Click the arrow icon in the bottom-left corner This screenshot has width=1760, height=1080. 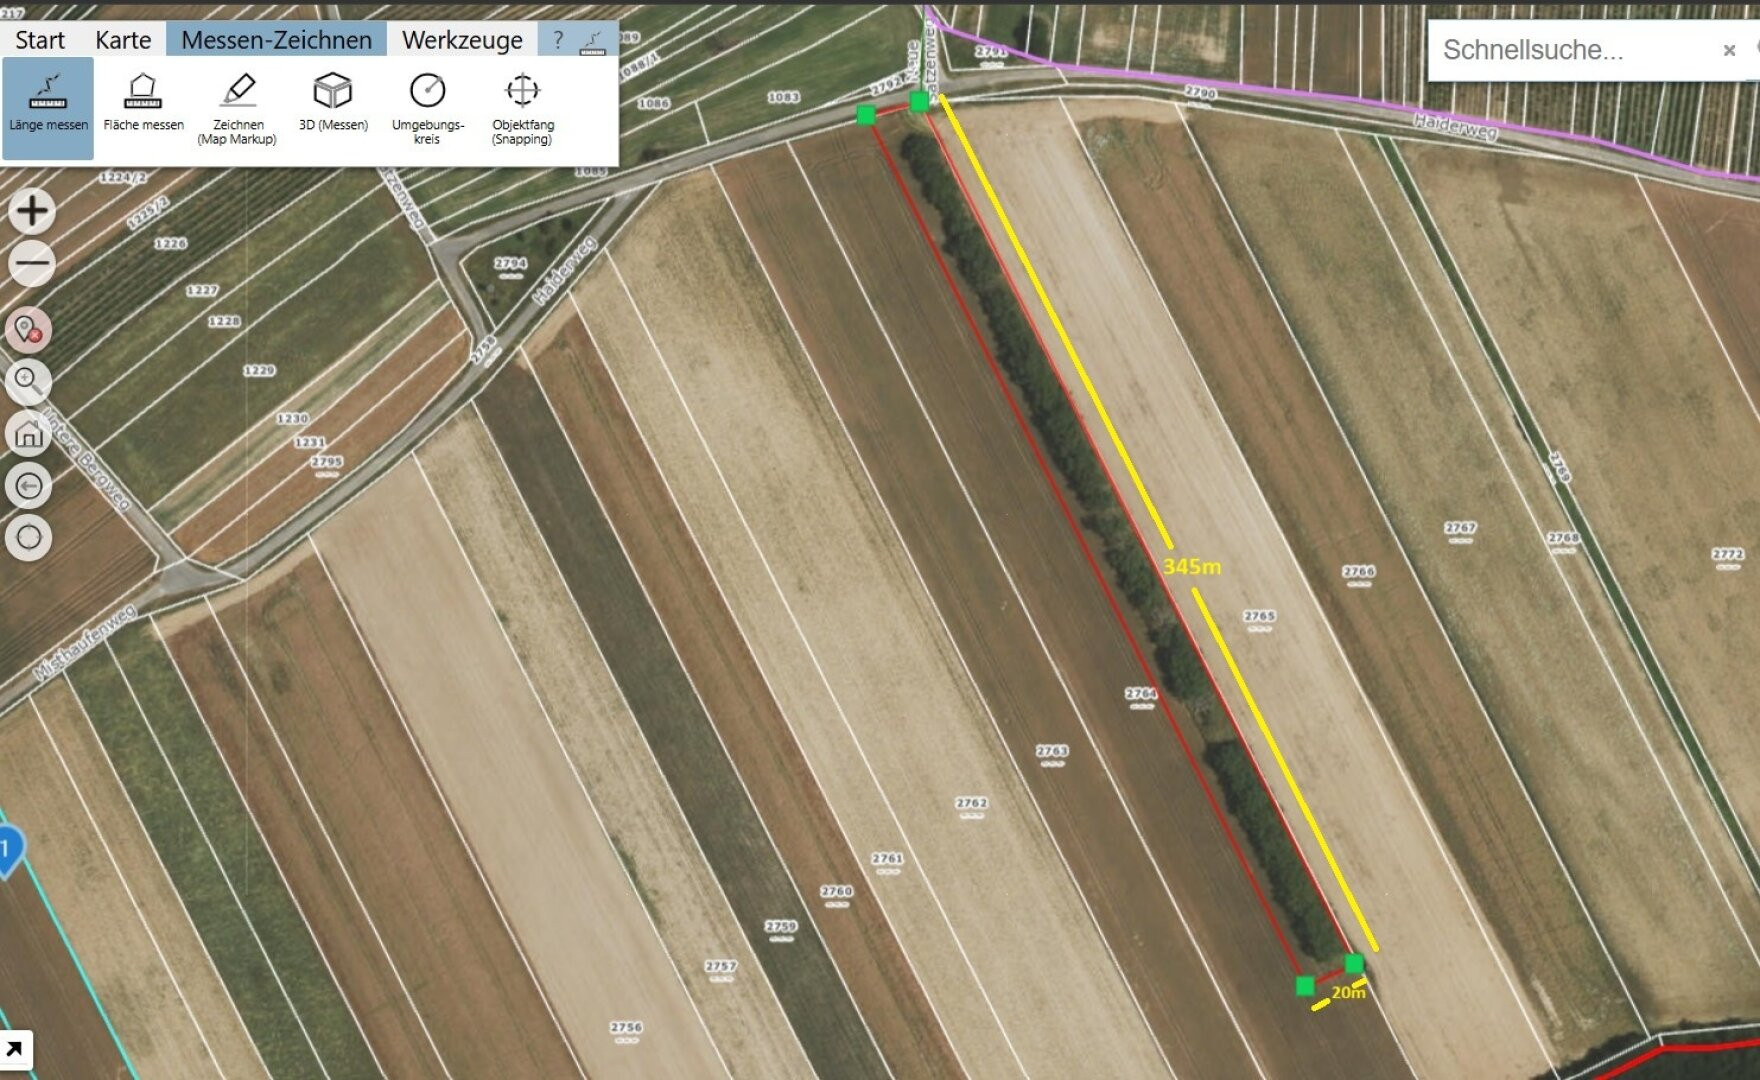[15, 1050]
